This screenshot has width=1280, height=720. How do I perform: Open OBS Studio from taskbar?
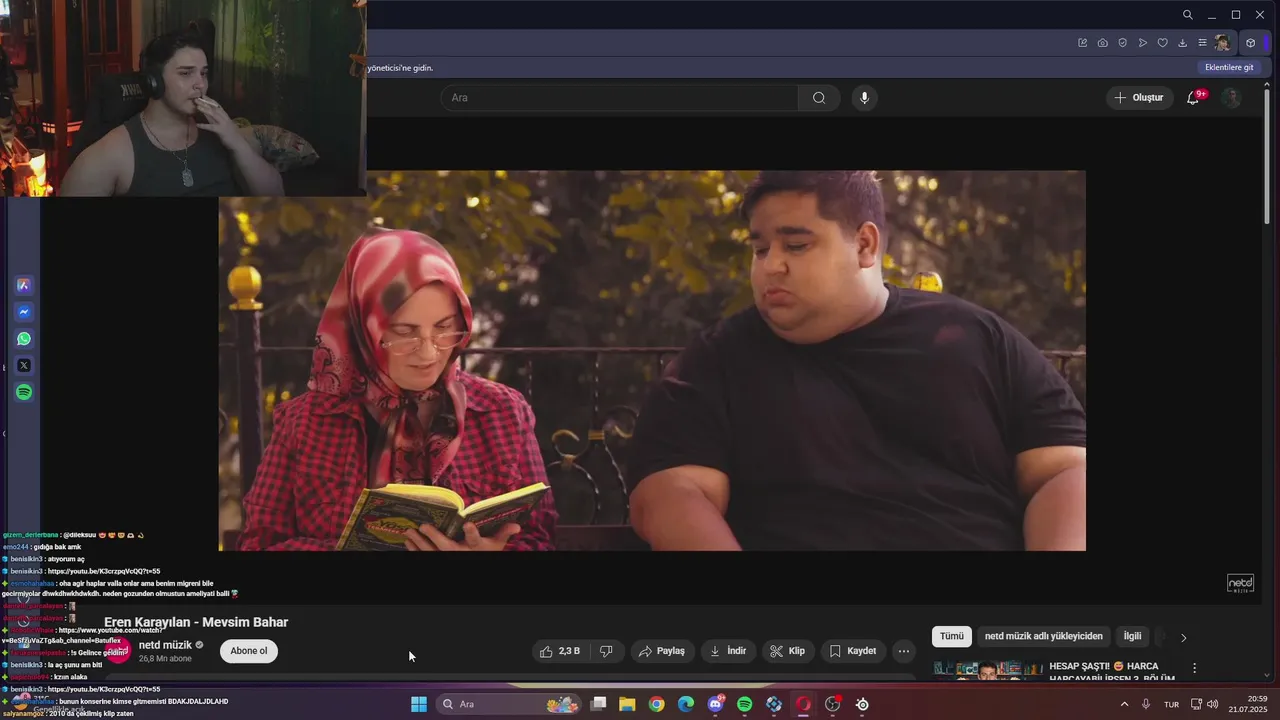tap(833, 704)
